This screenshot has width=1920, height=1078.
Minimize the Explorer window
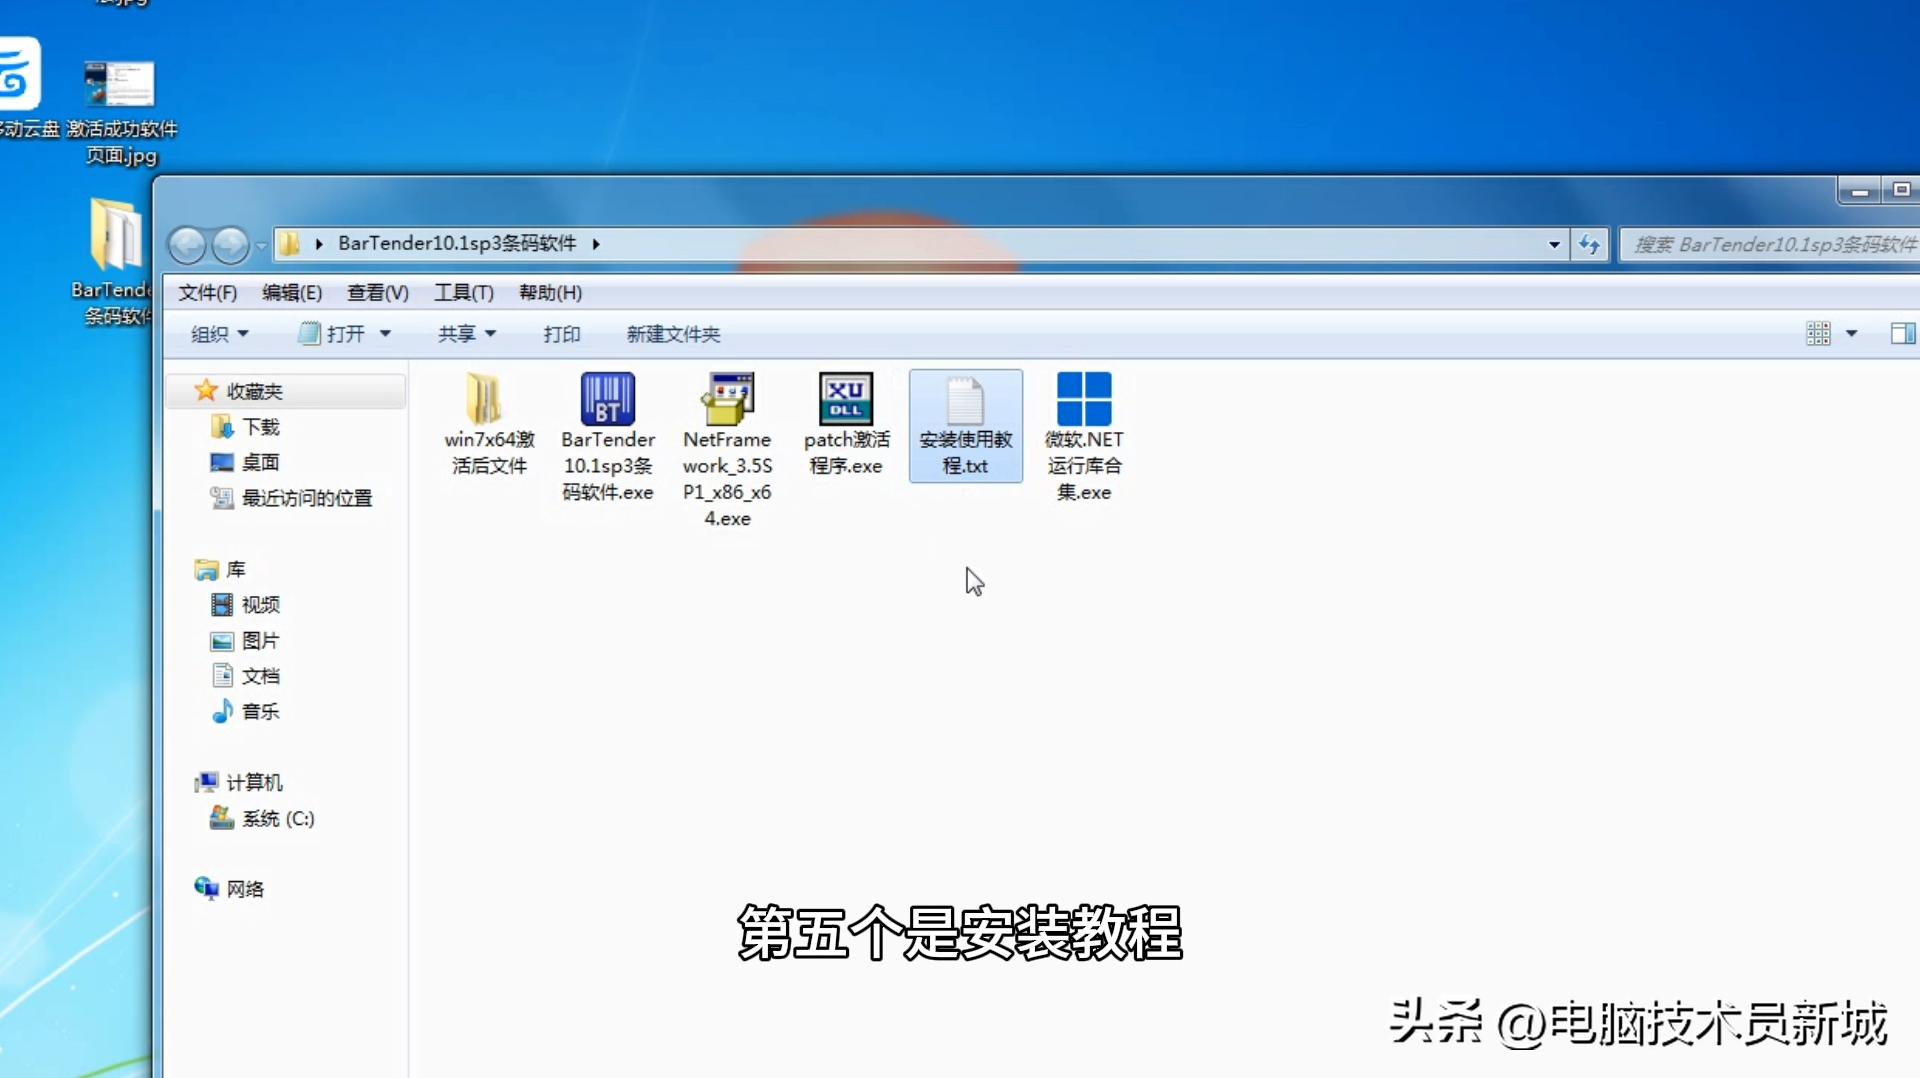[x=1860, y=190]
